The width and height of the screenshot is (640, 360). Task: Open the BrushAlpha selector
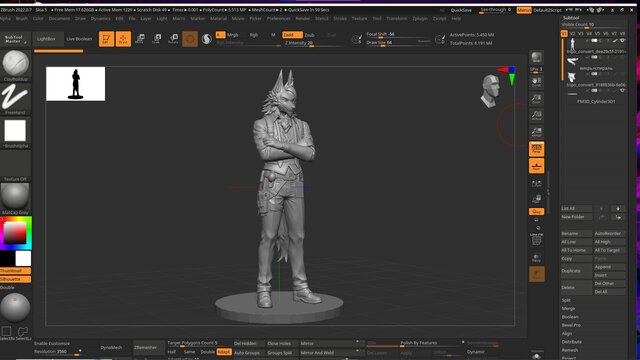(x=16, y=133)
